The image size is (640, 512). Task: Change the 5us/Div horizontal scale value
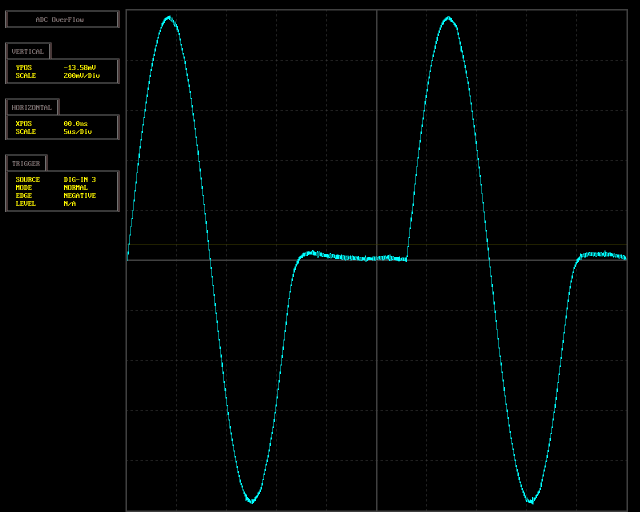point(77,132)
